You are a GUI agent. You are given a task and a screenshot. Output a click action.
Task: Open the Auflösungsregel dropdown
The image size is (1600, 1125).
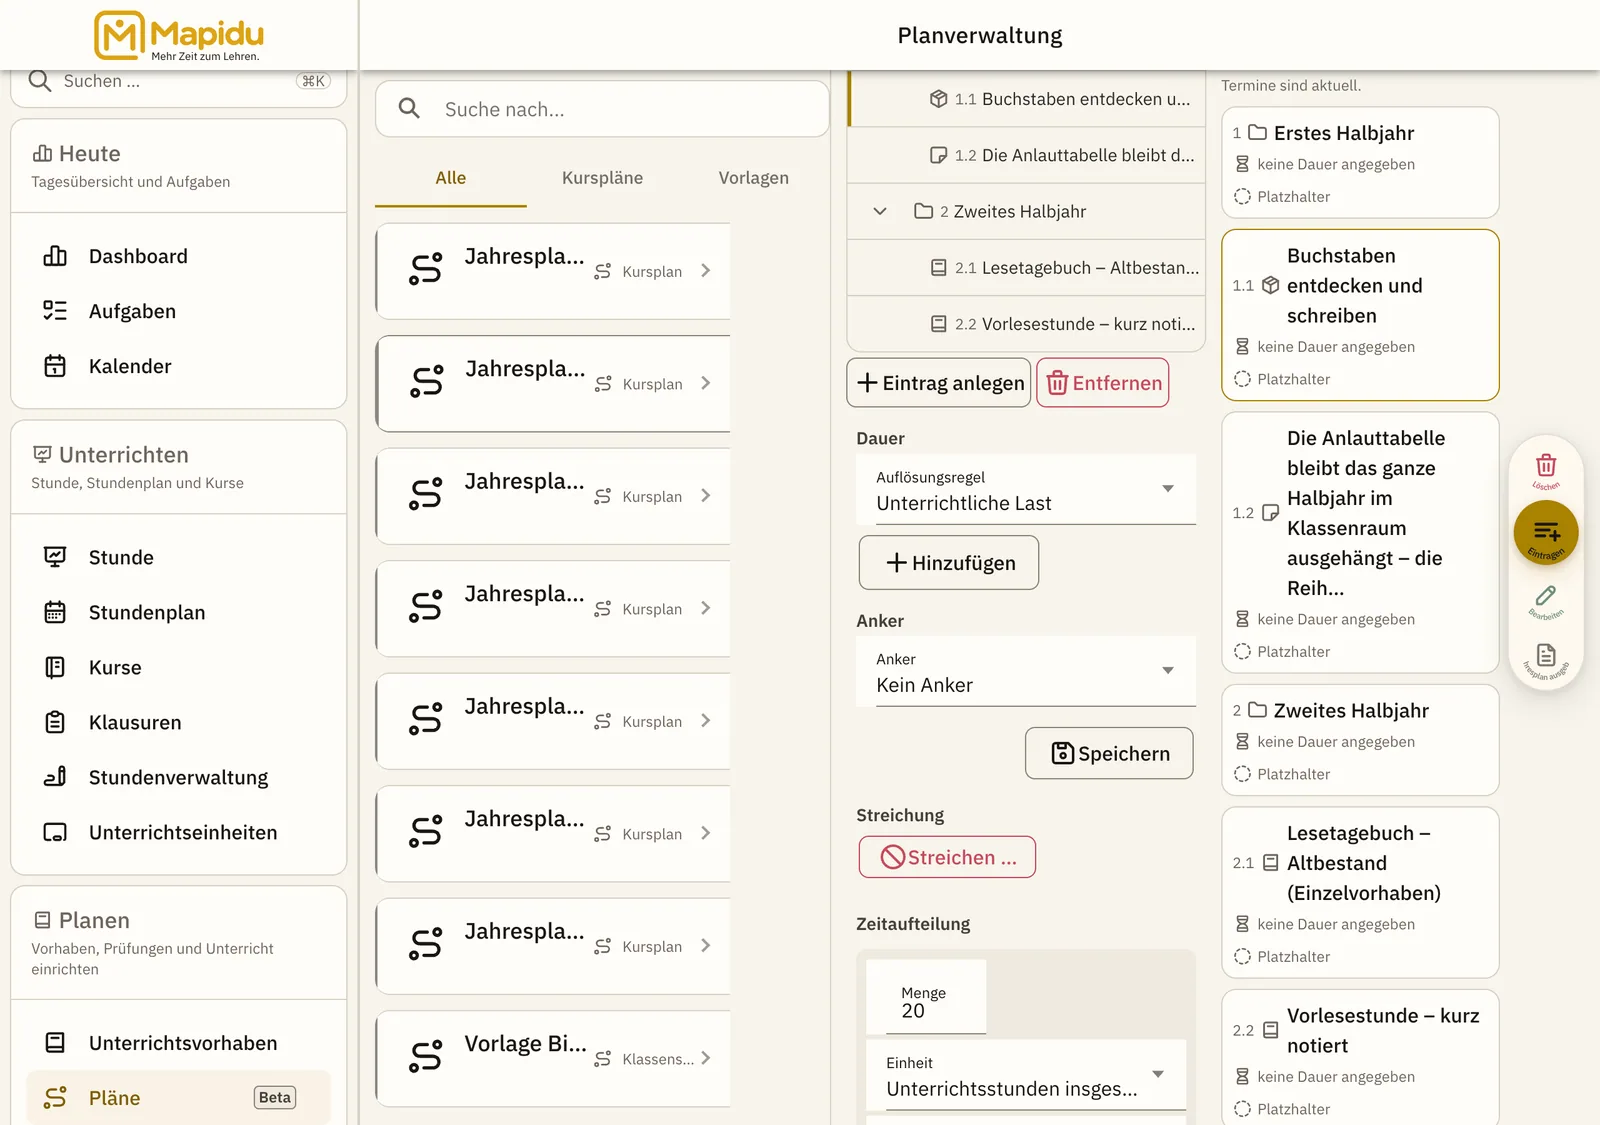[x=1026, y=490]
